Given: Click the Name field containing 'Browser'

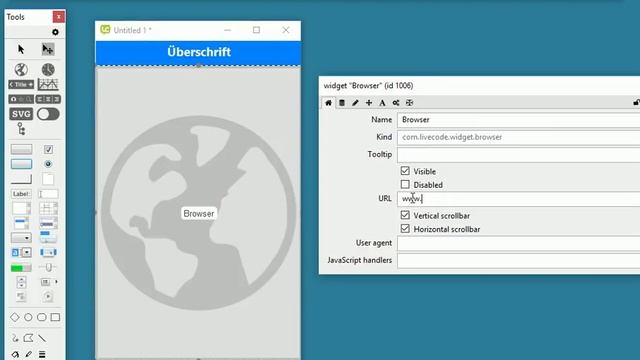Looking at the screenshot, I should 518,120.
